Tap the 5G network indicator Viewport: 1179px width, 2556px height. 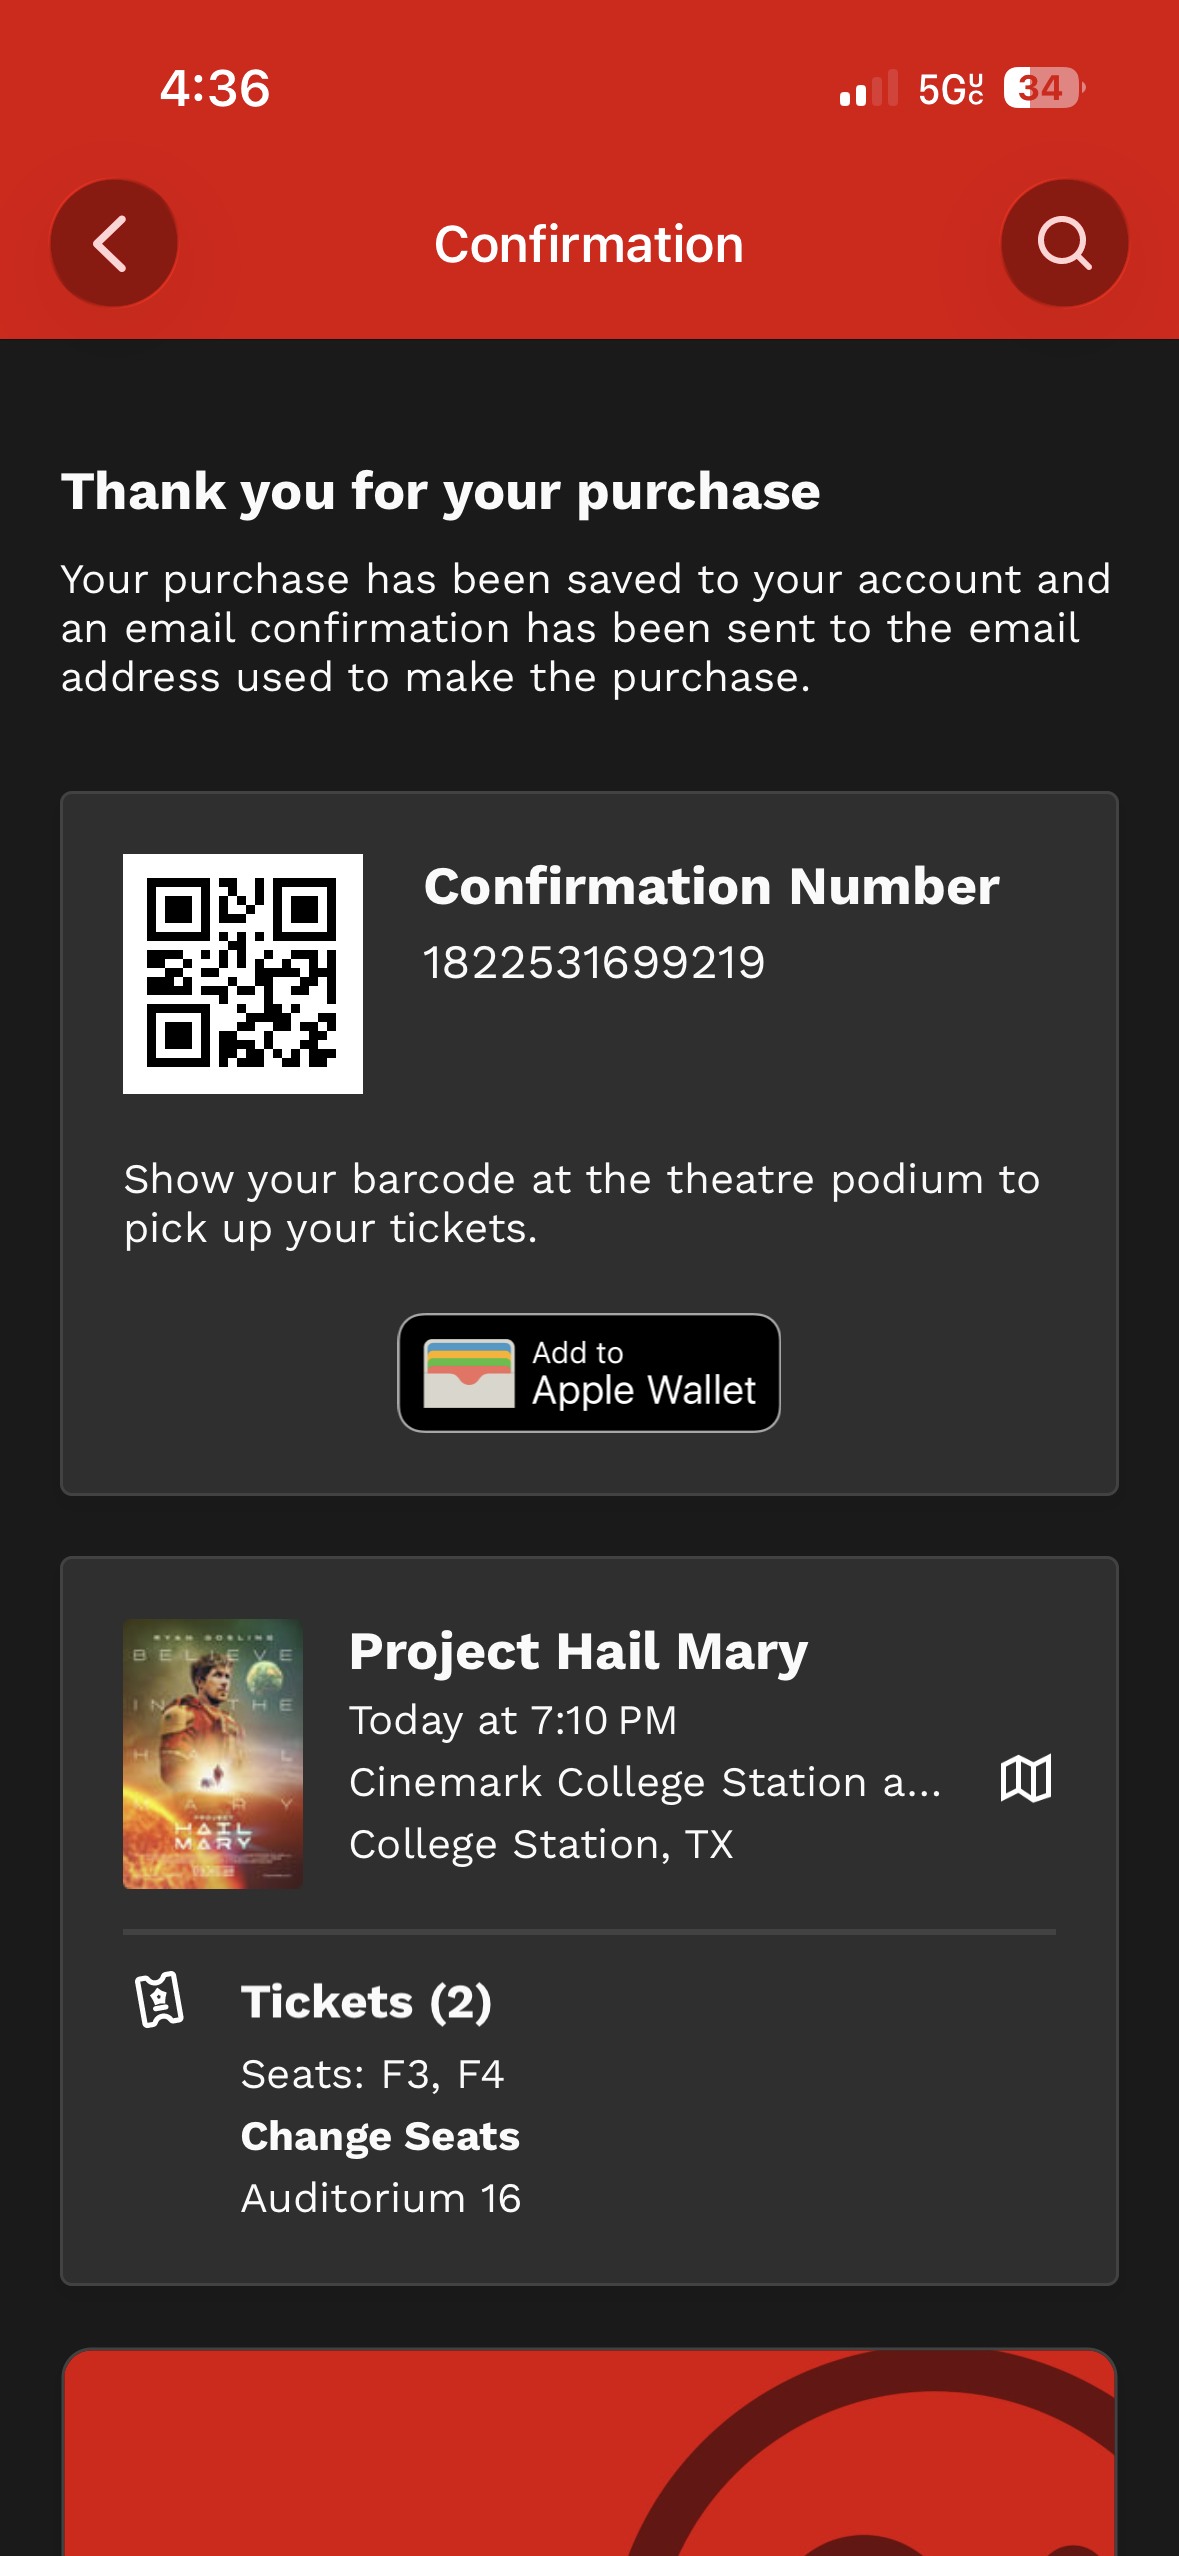[951, 89]
